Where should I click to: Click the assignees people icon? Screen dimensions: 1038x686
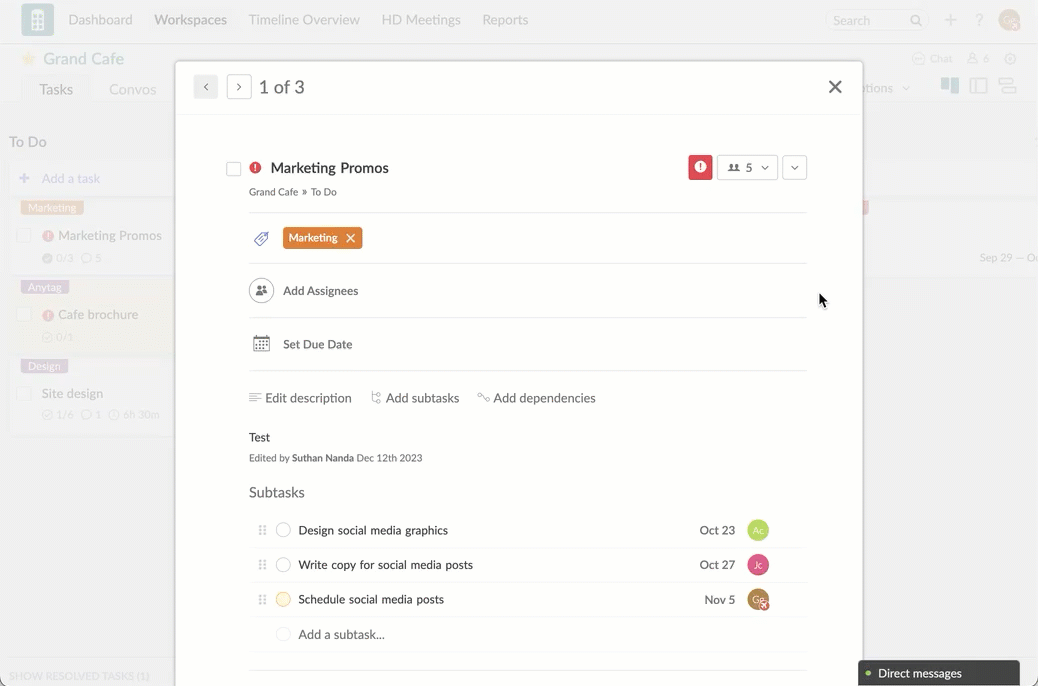pos(261,291)
